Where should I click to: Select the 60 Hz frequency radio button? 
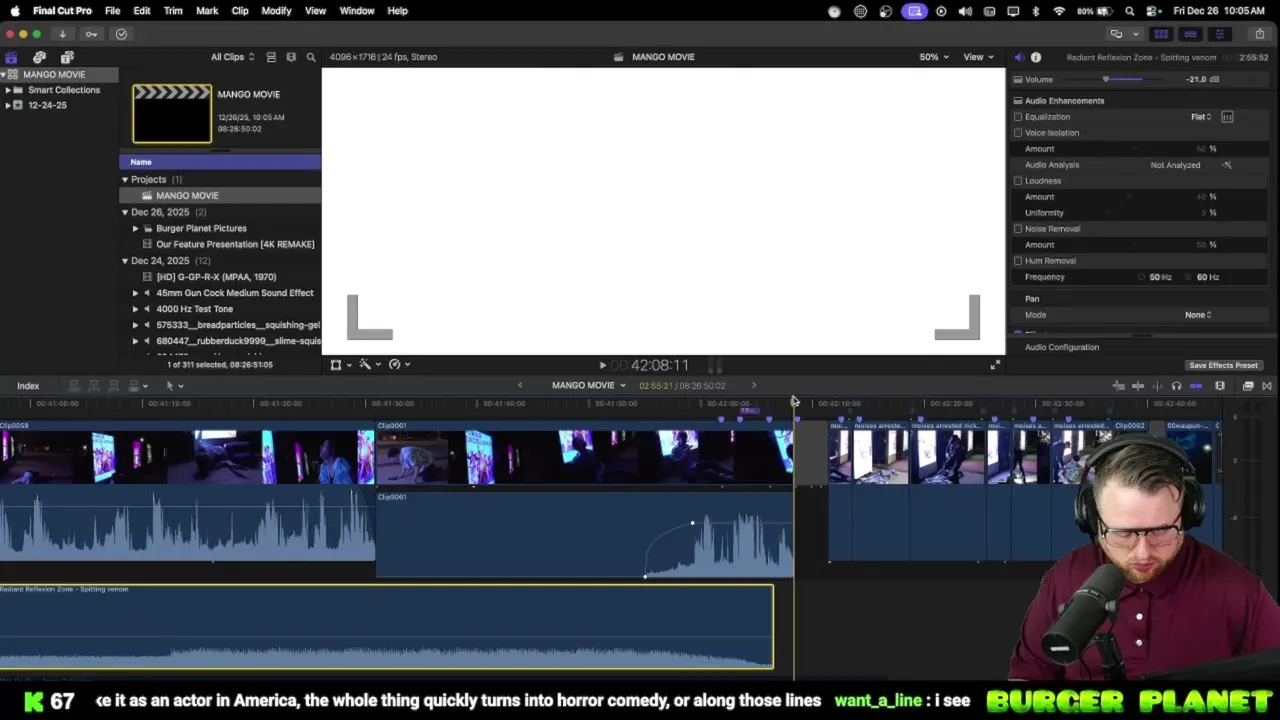pyautogui.click(x=1190, y=277)
